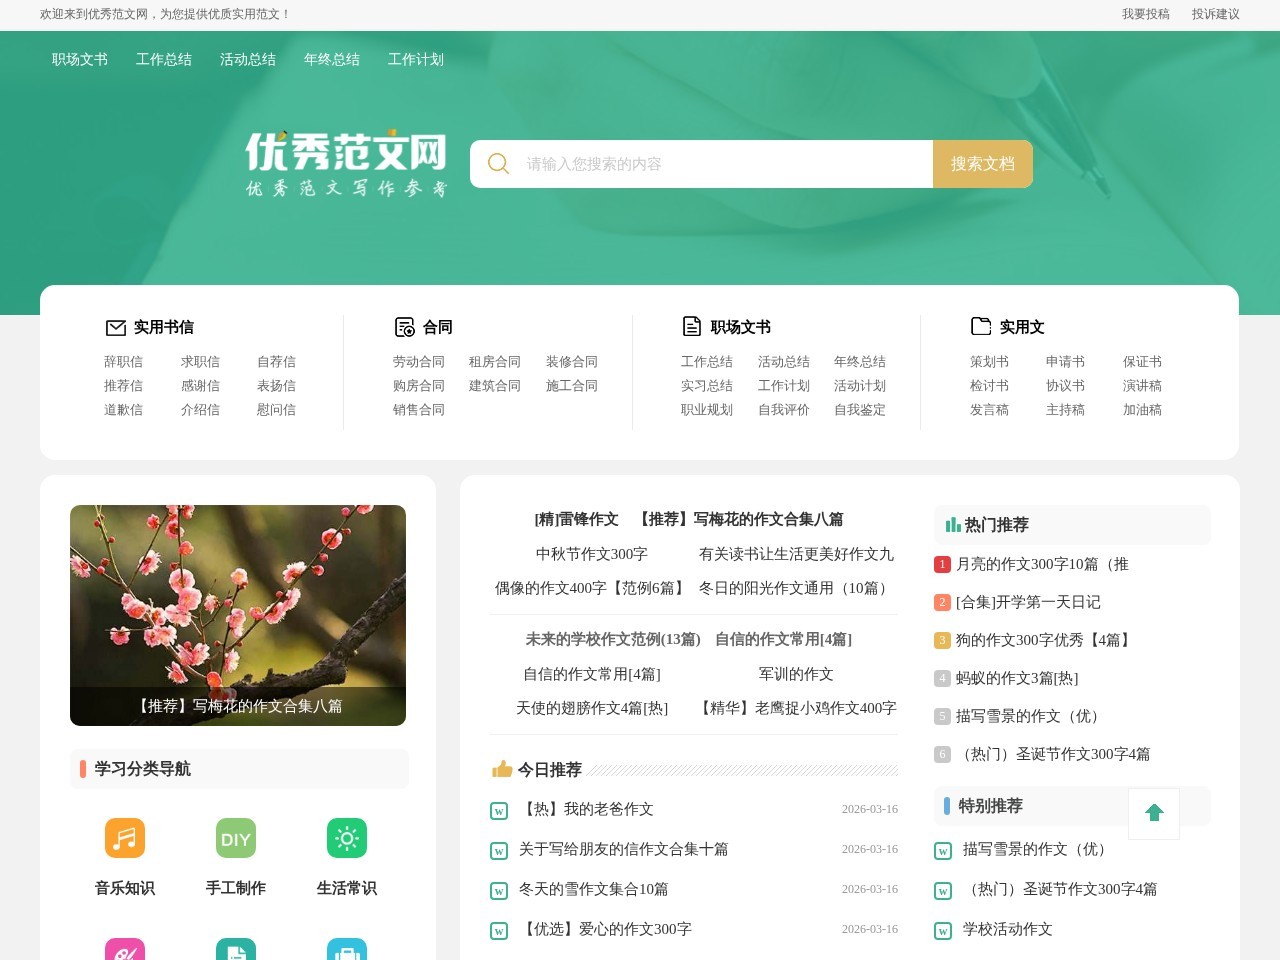Image resolution: width=1280 pixels, height=960 pixels.
Task: Open the 工作总结 navigation item
Action: 163,59
